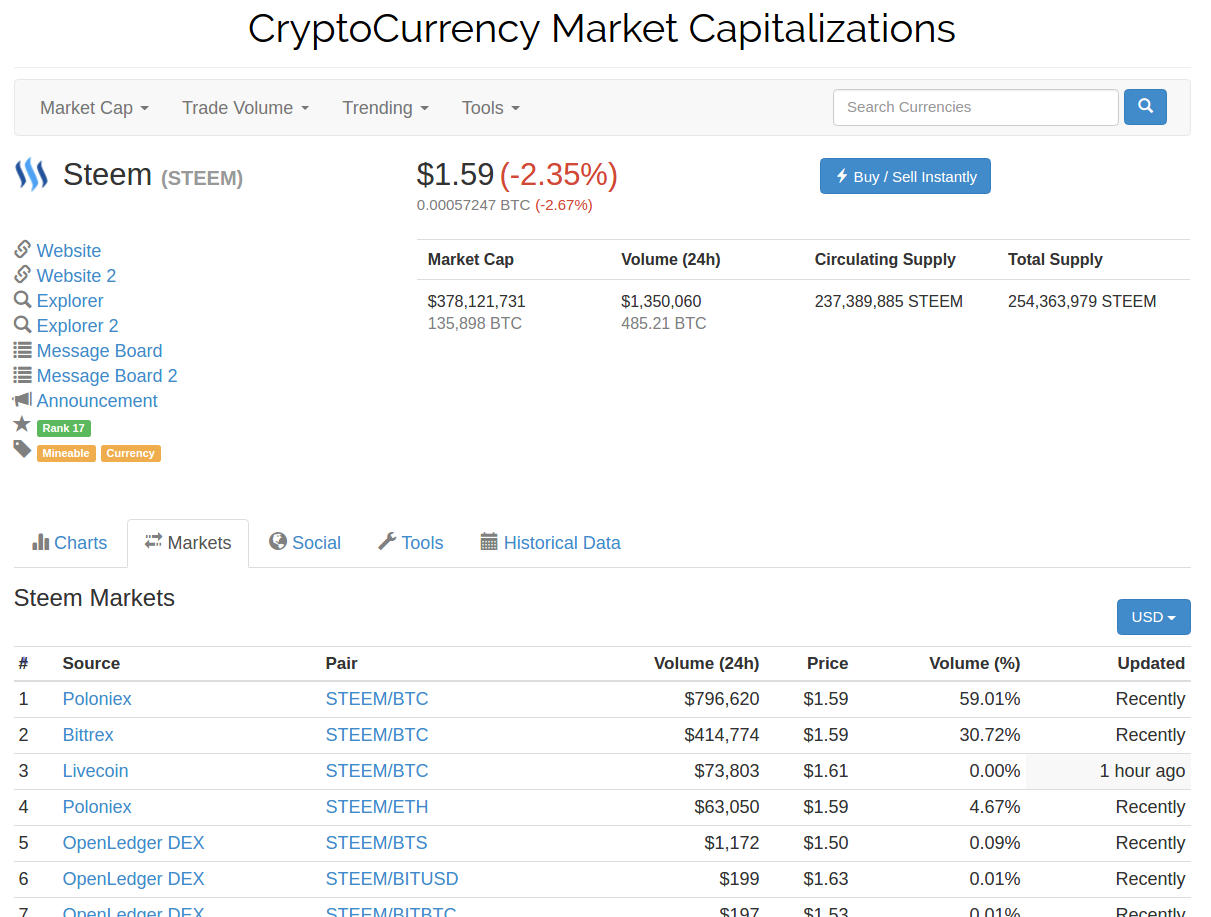The width and height of the screenshot is (1211, 917).
Task: Click the exchange arrows icon on Markets tab
Action: [154, 541]
